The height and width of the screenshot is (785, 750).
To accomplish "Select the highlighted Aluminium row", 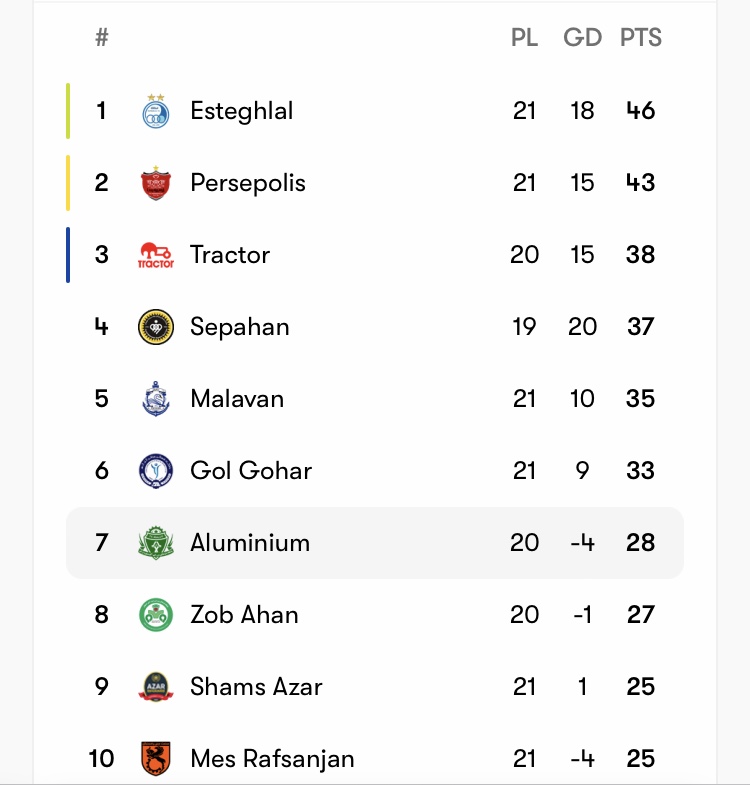I will 374,543.
